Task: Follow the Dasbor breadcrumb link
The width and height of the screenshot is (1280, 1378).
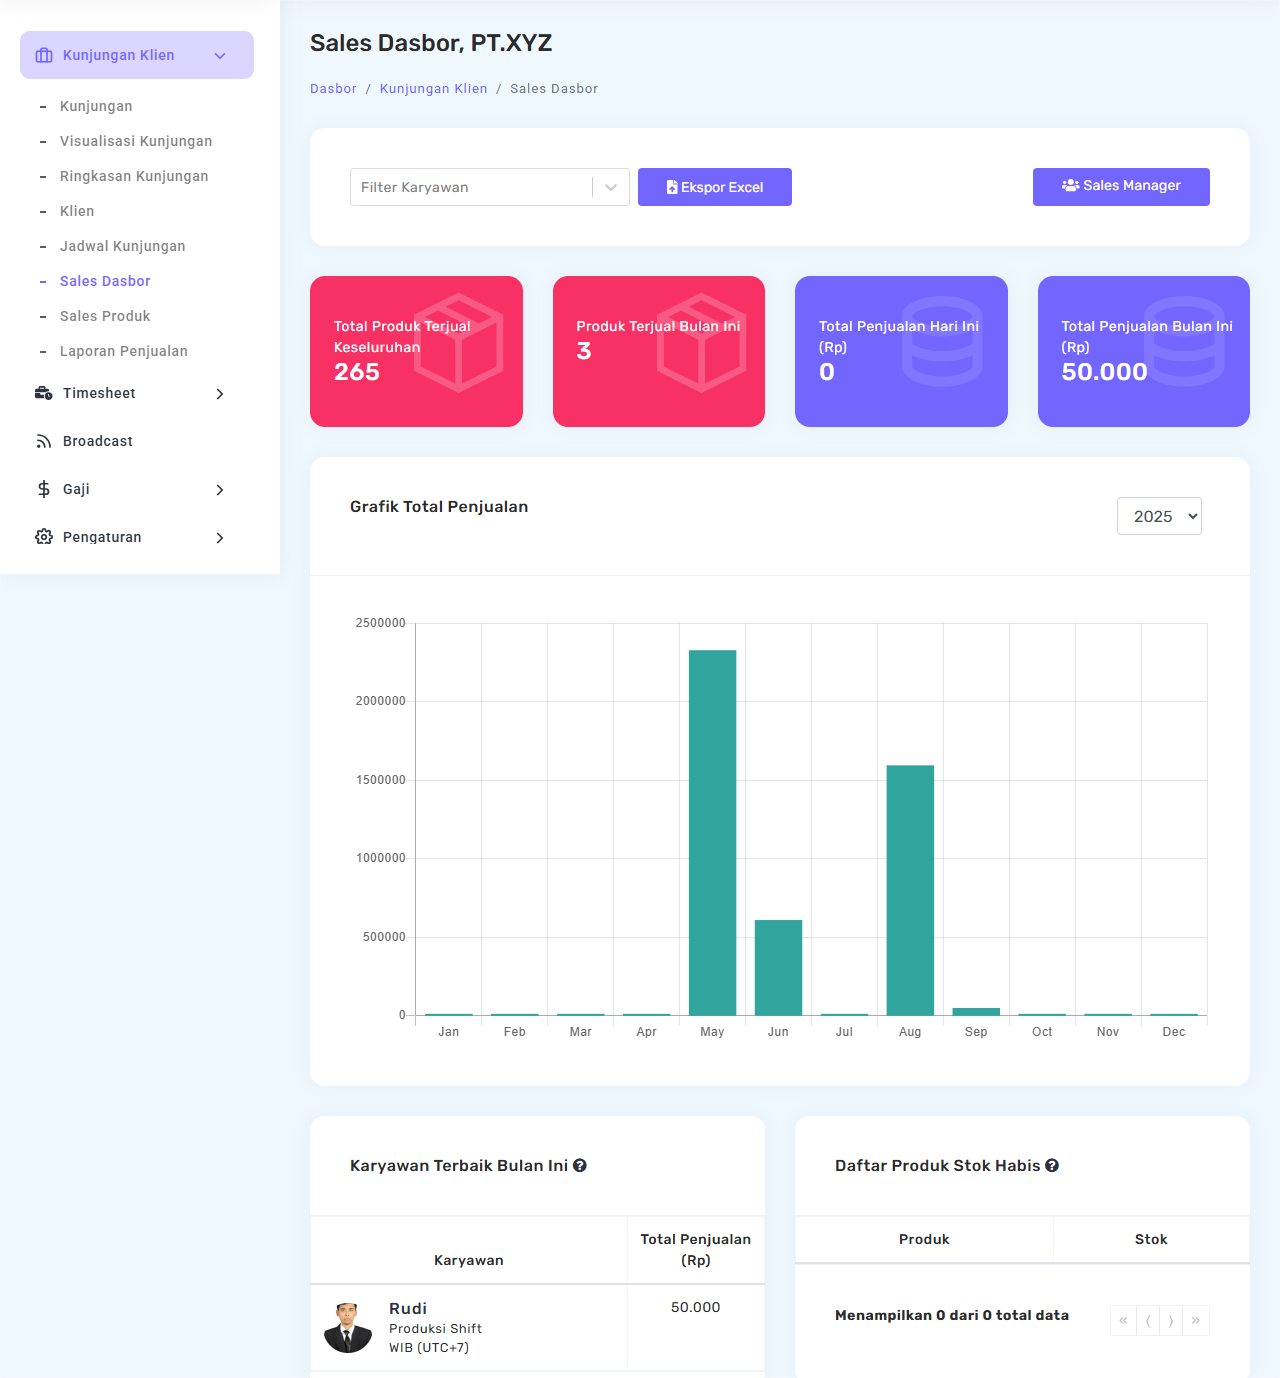Action: 333,89
